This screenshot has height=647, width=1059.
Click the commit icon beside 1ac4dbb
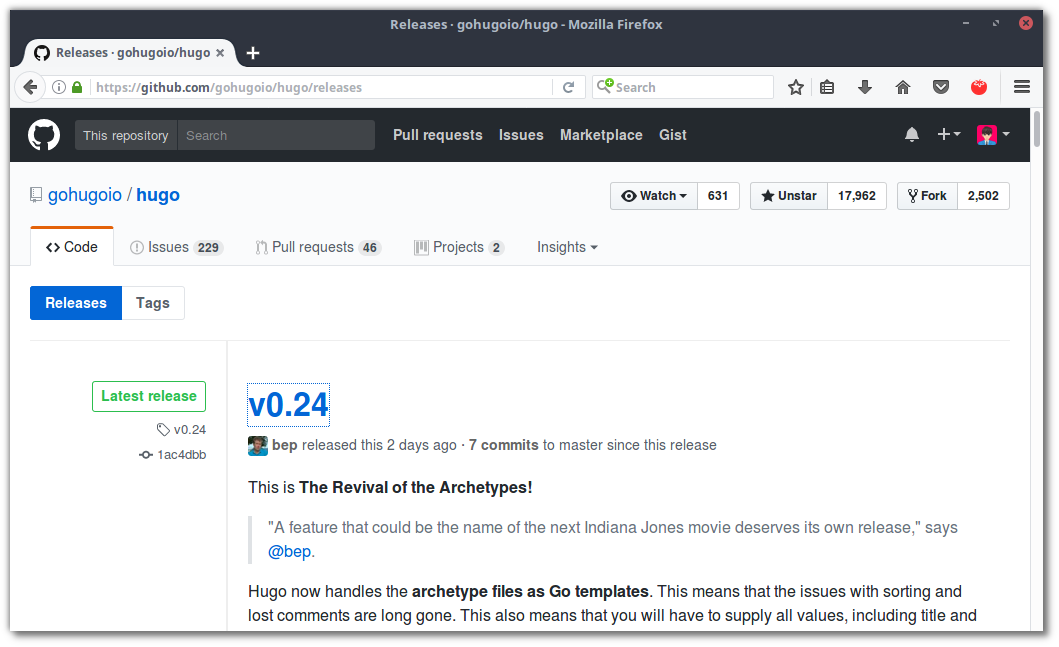(x=145, y=454)
